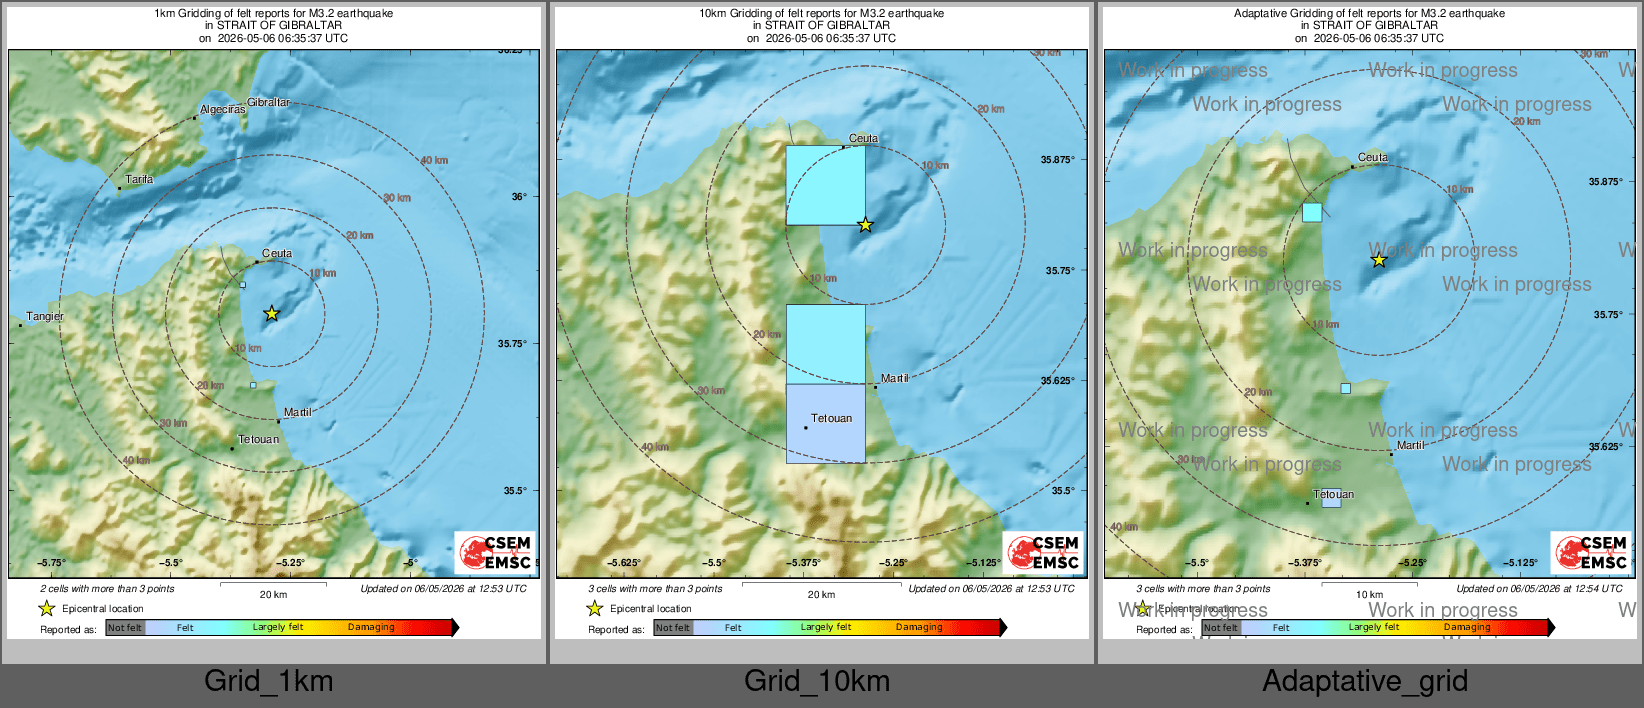Screen dimensions: 1644x708
Task: Select the cyan cell north of Martil in Adaptative_grid
Action: pyautogui.click(x=1345, y=388)
